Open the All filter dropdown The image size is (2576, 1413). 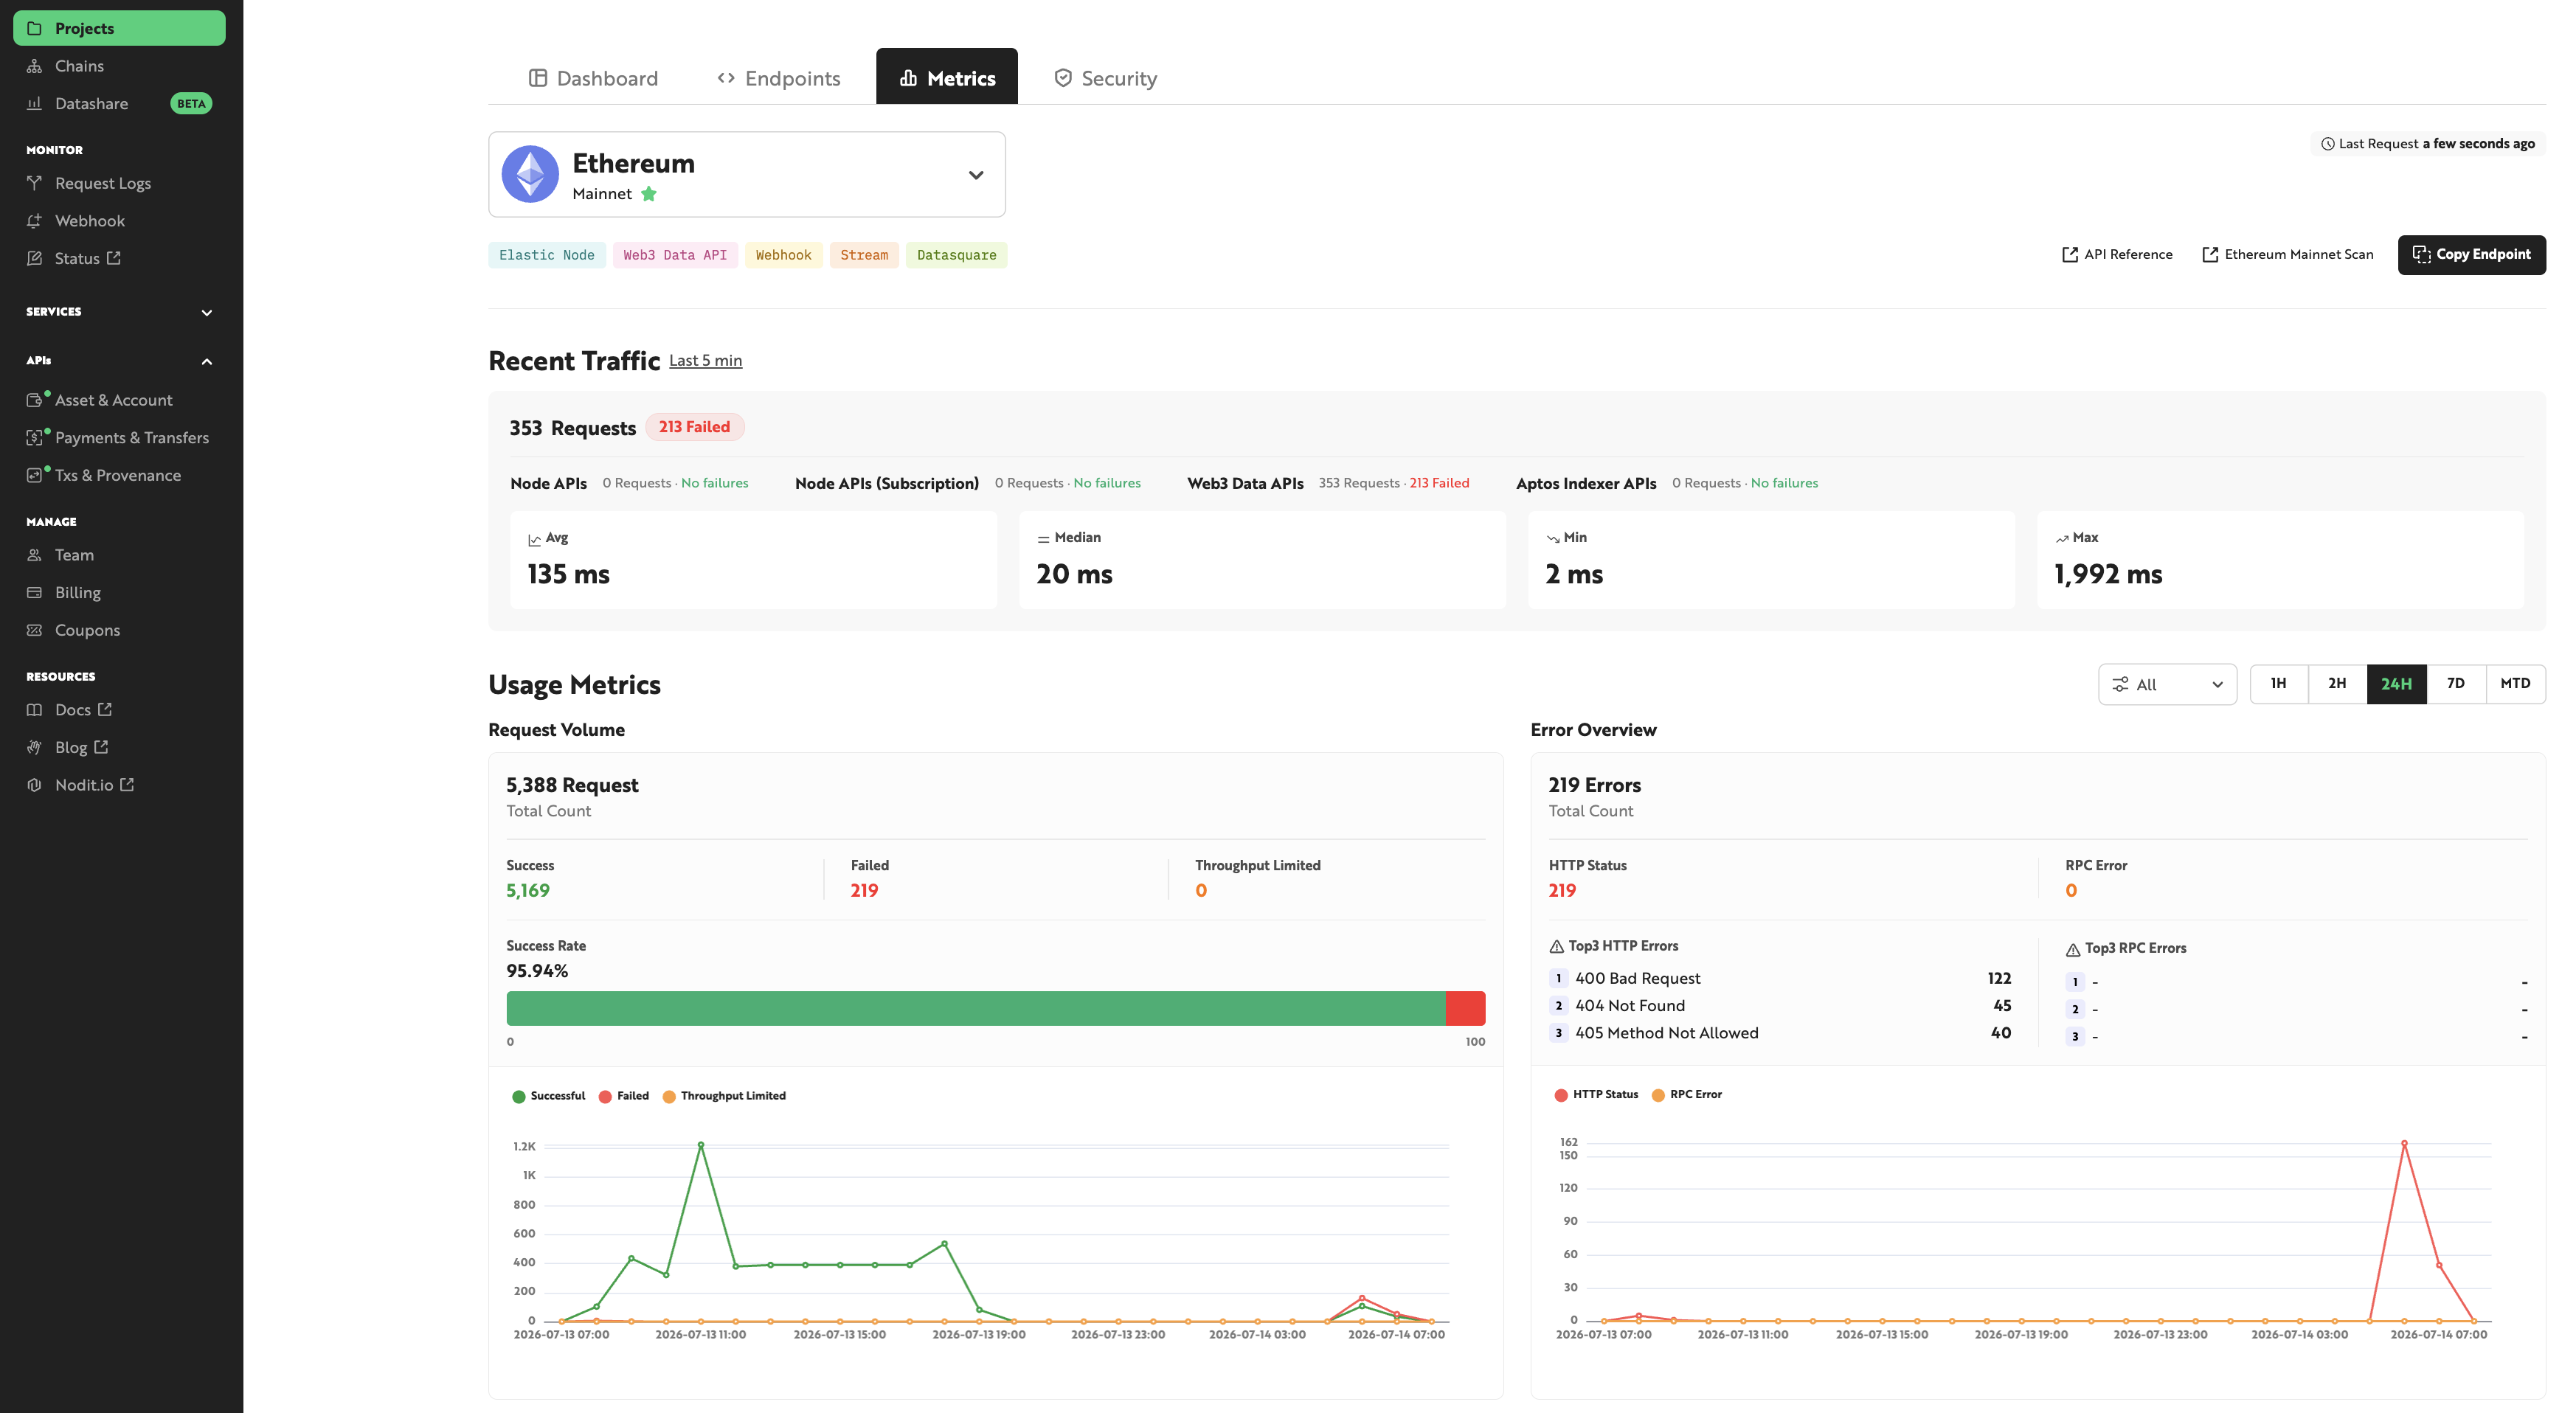click(2167, 684)
